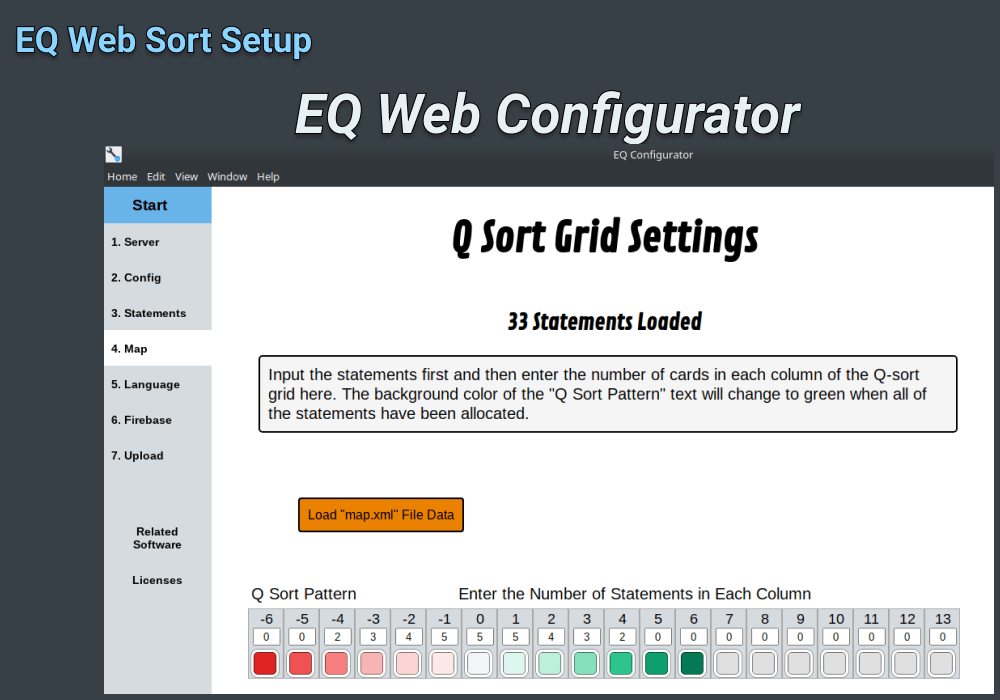Open the Edit menu

[x=156, y=177]
